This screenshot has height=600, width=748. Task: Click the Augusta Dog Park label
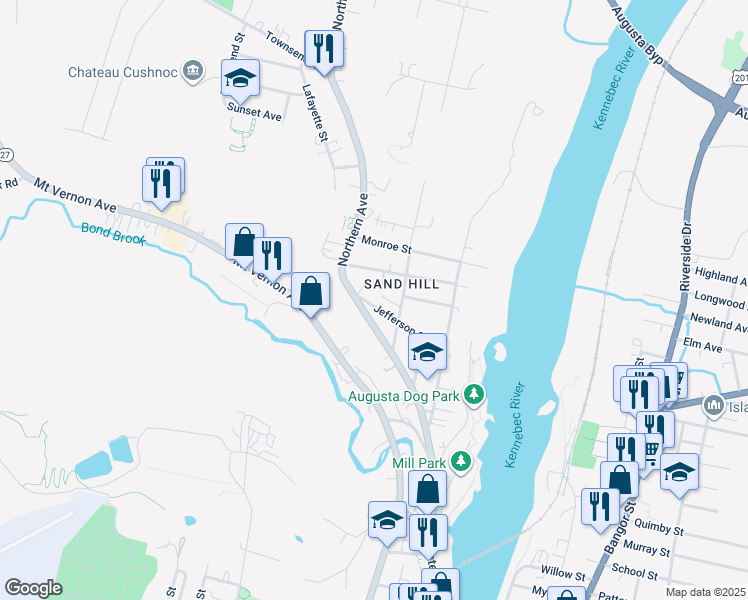pyautogui.click(x=404, y=396)
